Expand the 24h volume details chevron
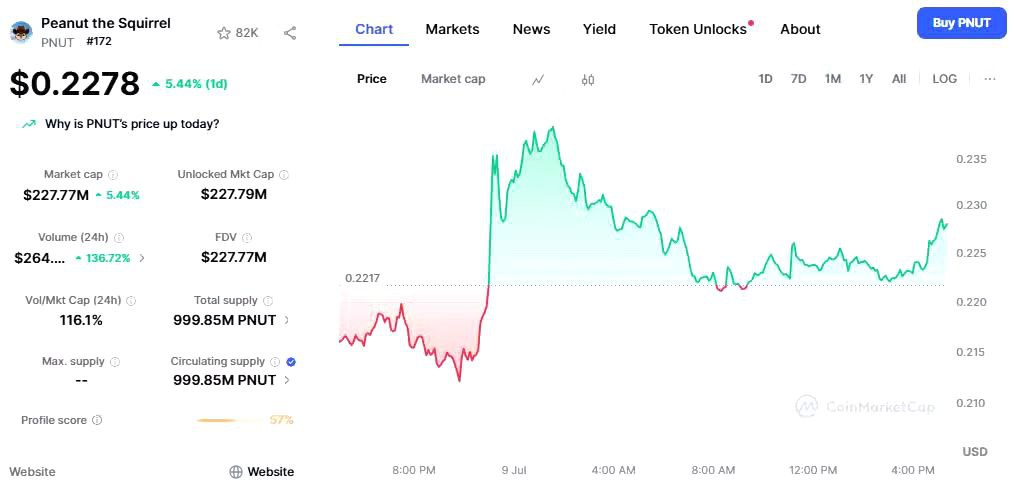The height and width of the screenshot is (482, 1014). click(141, 258)
